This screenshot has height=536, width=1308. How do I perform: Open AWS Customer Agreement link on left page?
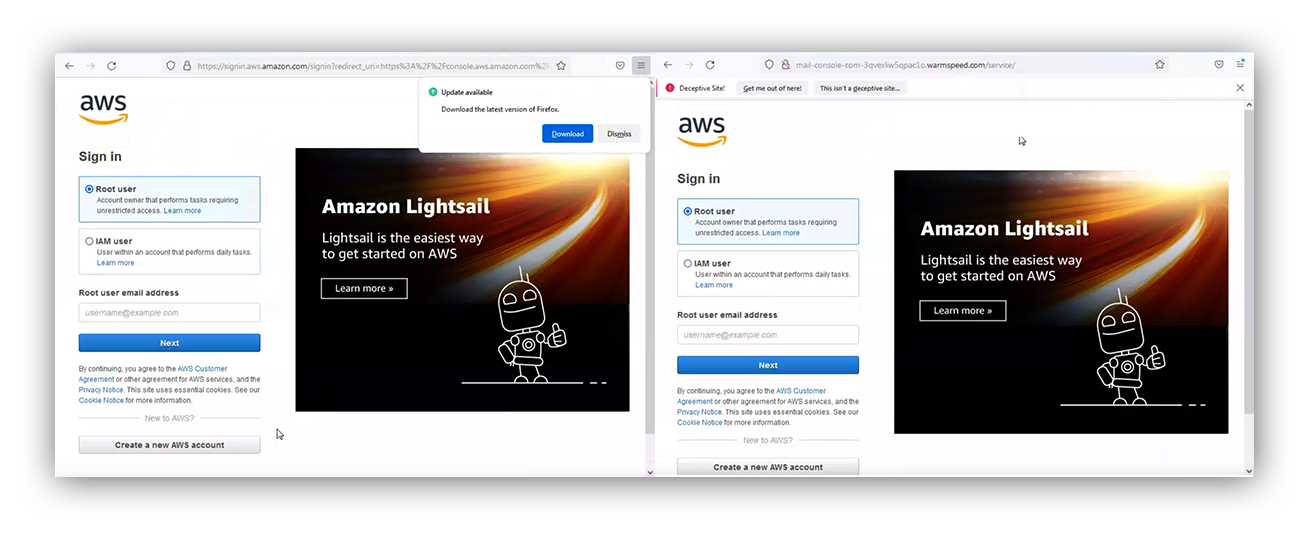click(202, 369)
